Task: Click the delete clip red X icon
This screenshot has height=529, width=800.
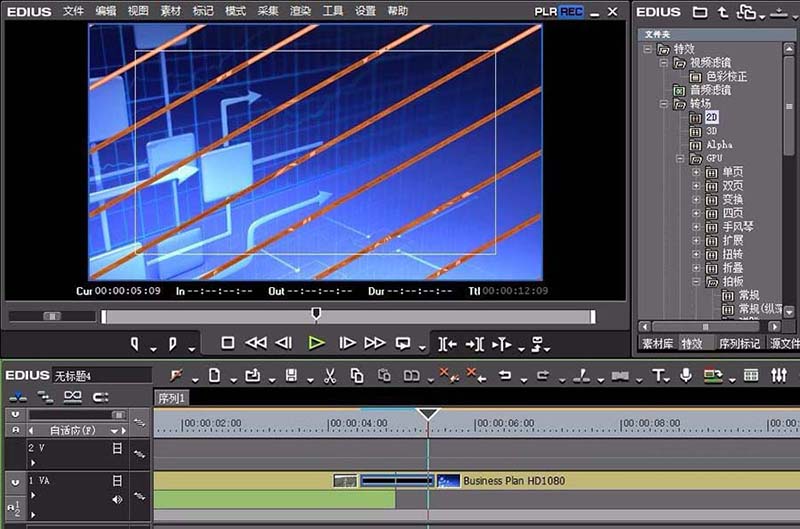Action: (448, 375)
